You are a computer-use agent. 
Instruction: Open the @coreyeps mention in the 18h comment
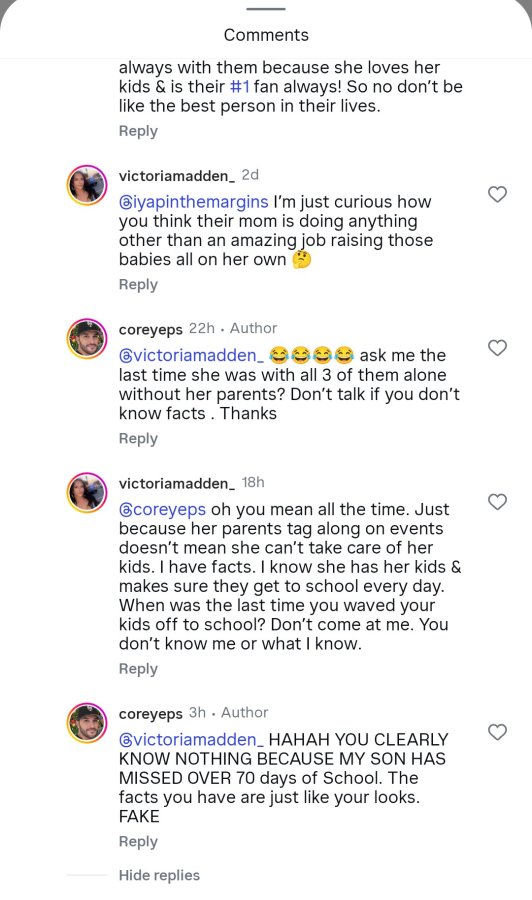[x=162, y=510]
